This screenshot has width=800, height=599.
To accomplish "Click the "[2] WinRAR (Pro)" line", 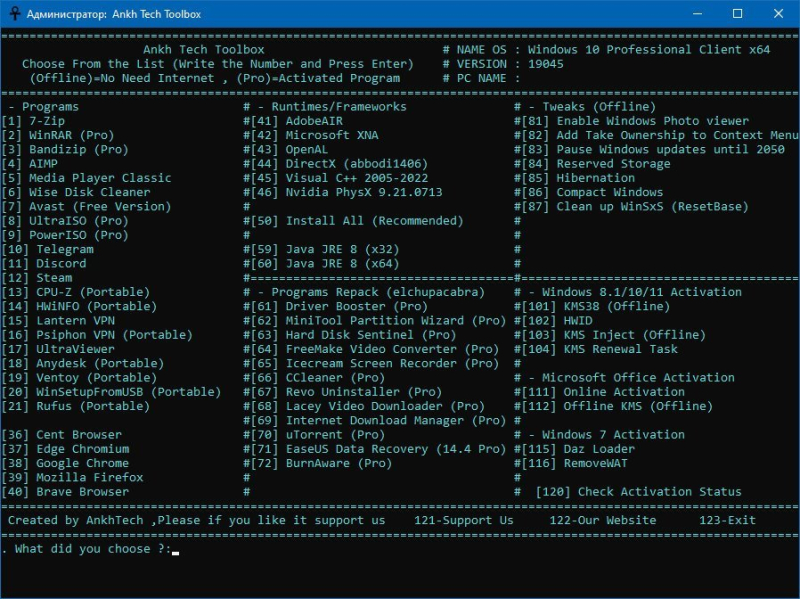I will (x=58, y=135).
